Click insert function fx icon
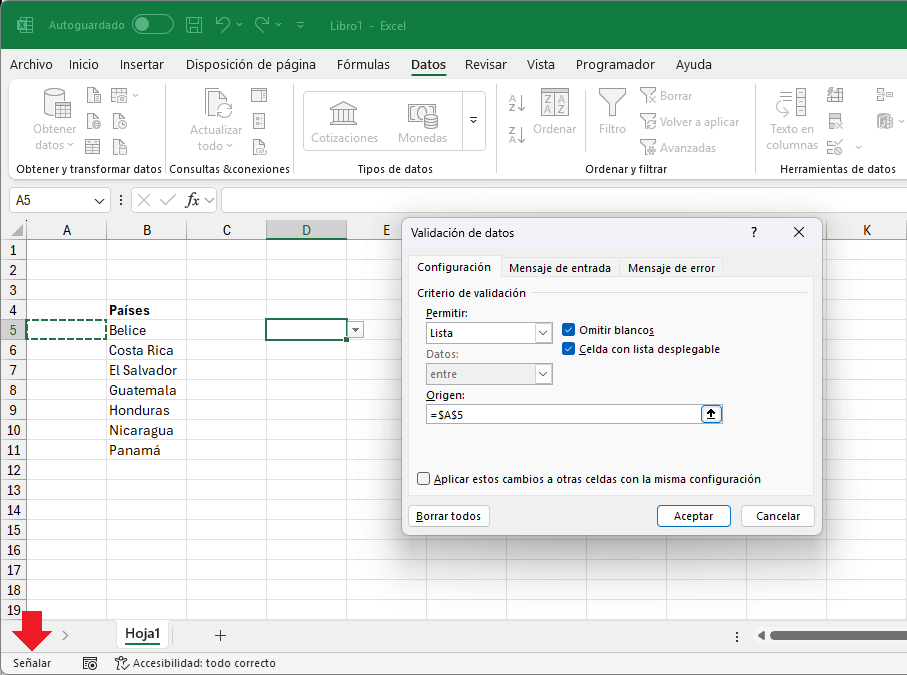The height and width of the screenshot is (675, 907). [x=192, y=200]
